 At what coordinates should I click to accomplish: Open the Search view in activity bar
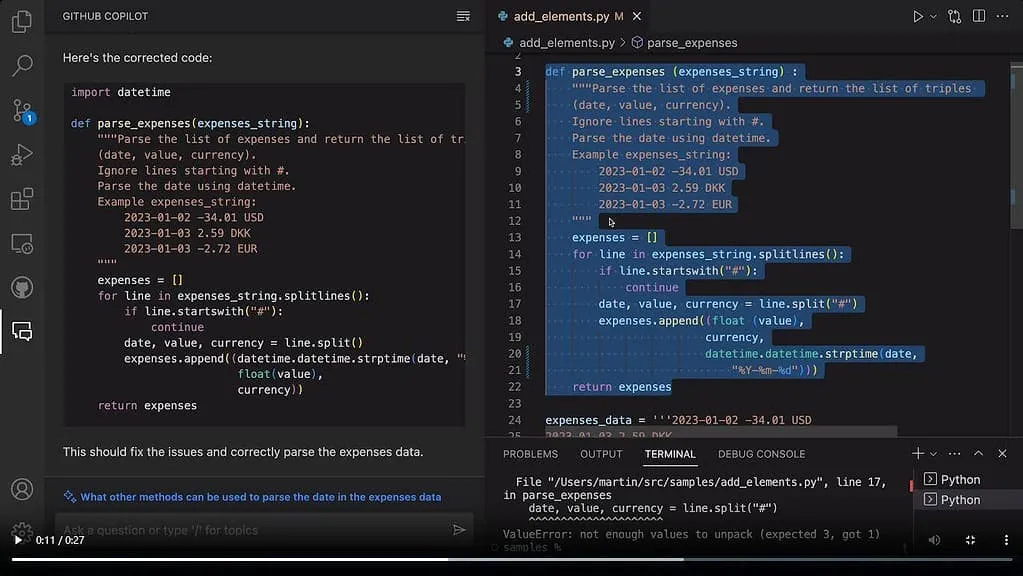21,66
